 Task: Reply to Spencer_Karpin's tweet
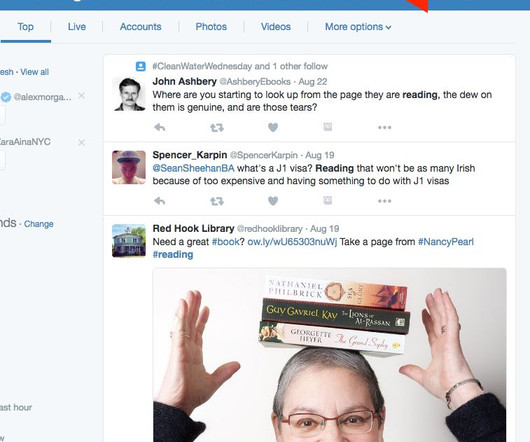click(x=160, y=201)
